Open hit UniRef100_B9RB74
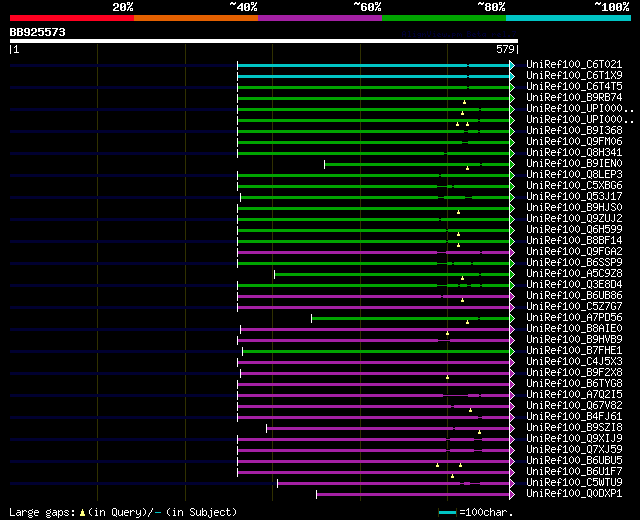Image resolution: width=640 pixels, height=520 pixels. pos(574,98)
